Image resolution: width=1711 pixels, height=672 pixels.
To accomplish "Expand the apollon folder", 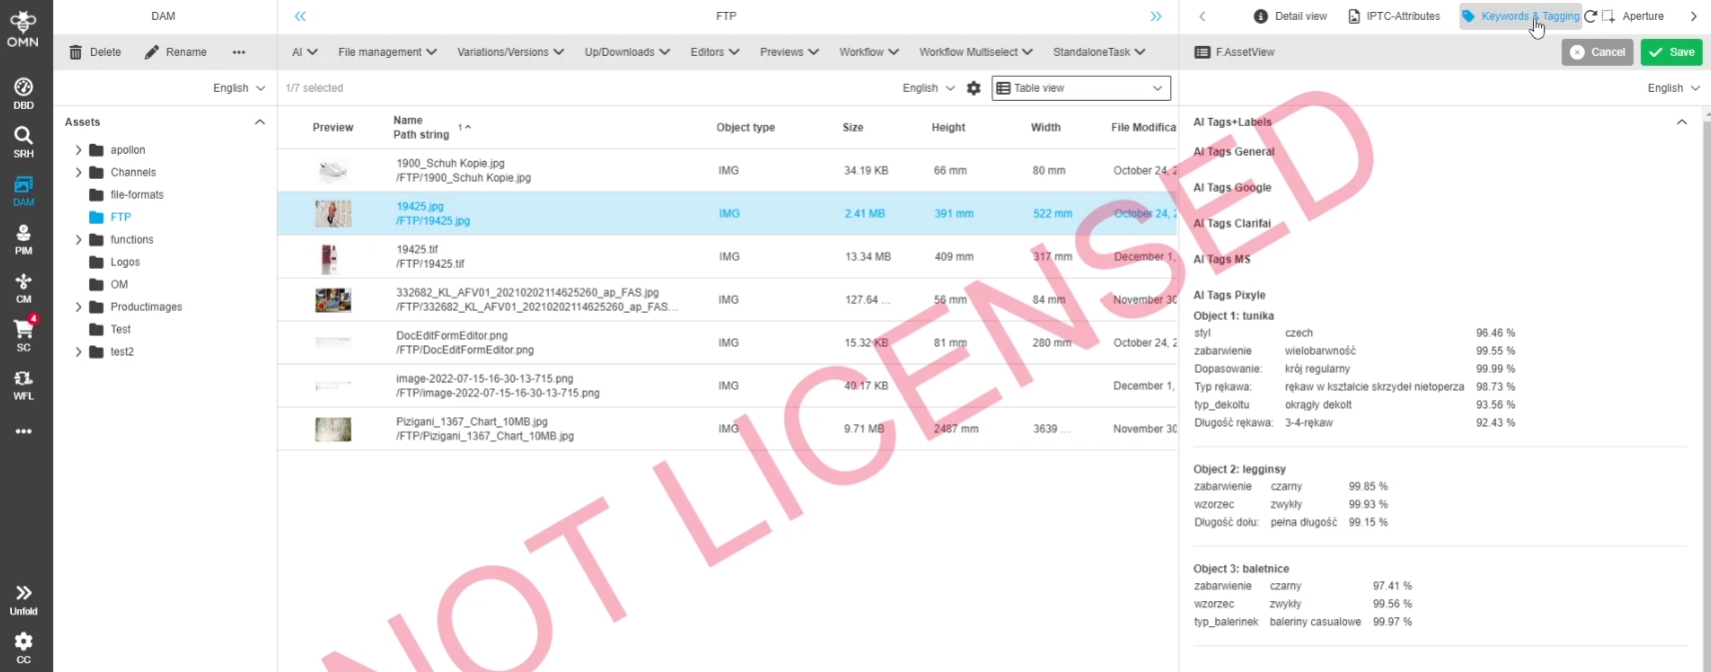I will tap(78, 150).
